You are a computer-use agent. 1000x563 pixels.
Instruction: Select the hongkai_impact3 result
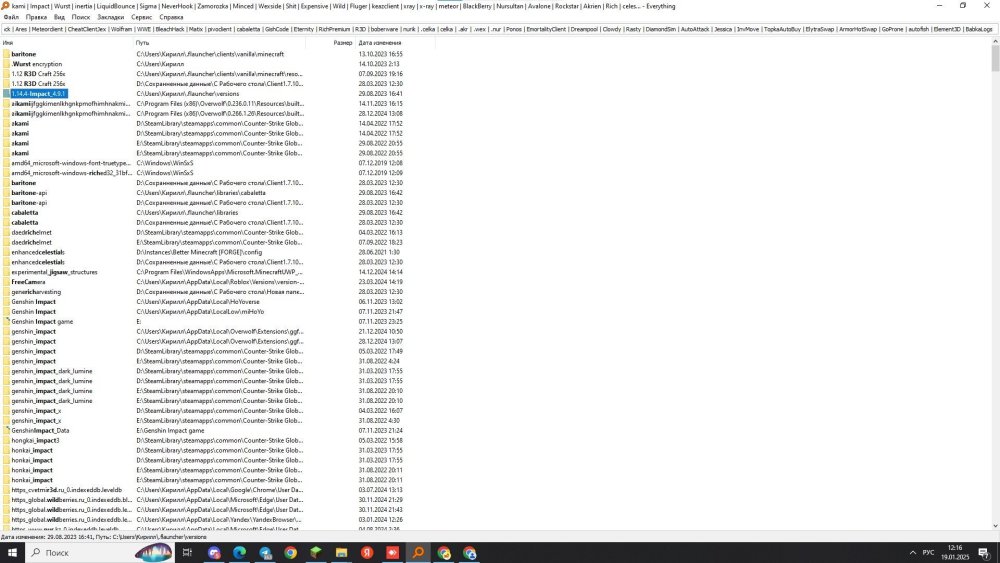35,440
